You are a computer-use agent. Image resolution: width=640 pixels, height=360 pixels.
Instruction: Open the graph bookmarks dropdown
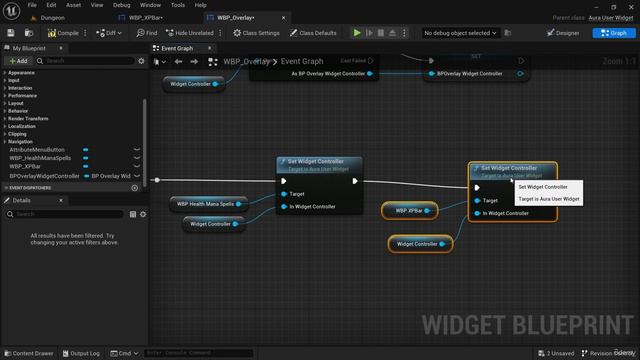point(160,62)
